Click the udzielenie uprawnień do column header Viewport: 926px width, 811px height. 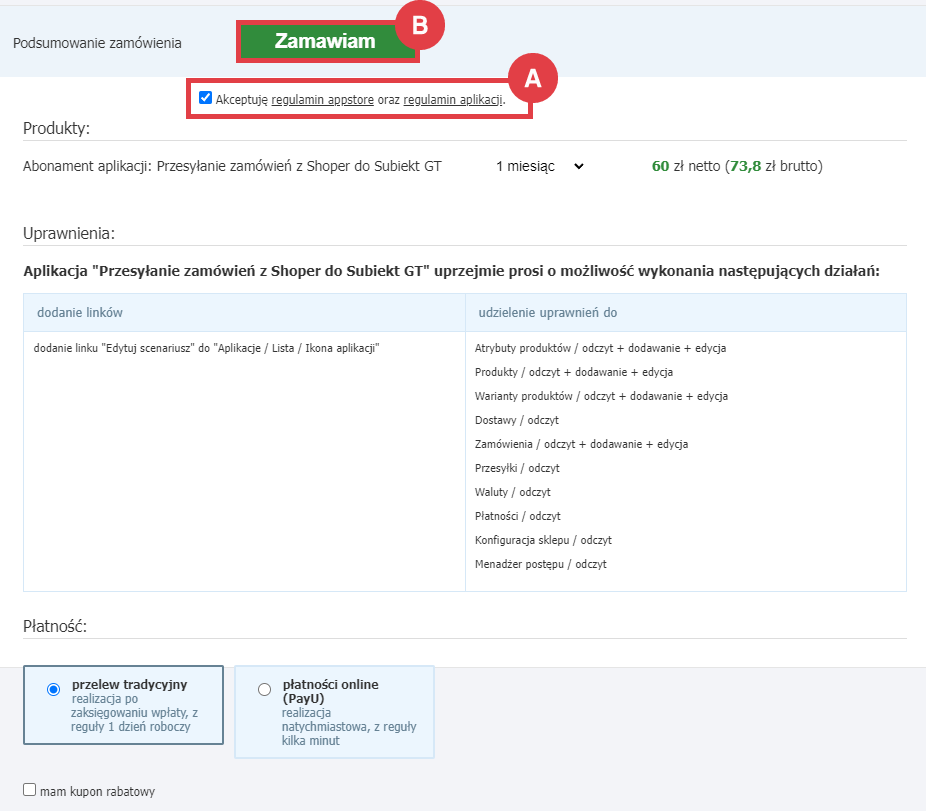[x=548, y=313]
